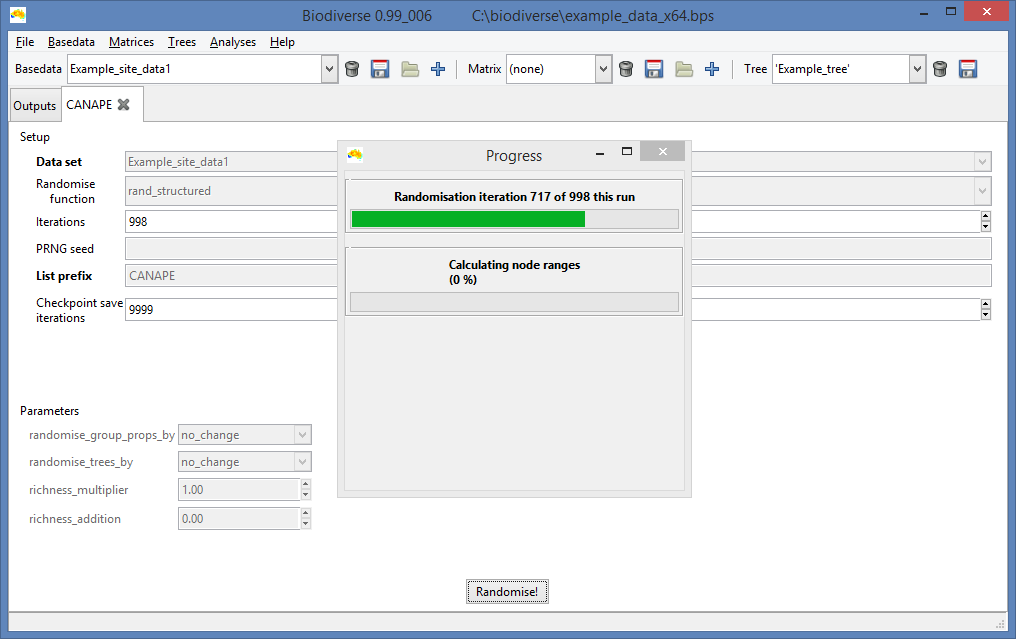Click the Randomise! button
This screenshot has height=639, width=1016.
(507, 592)
